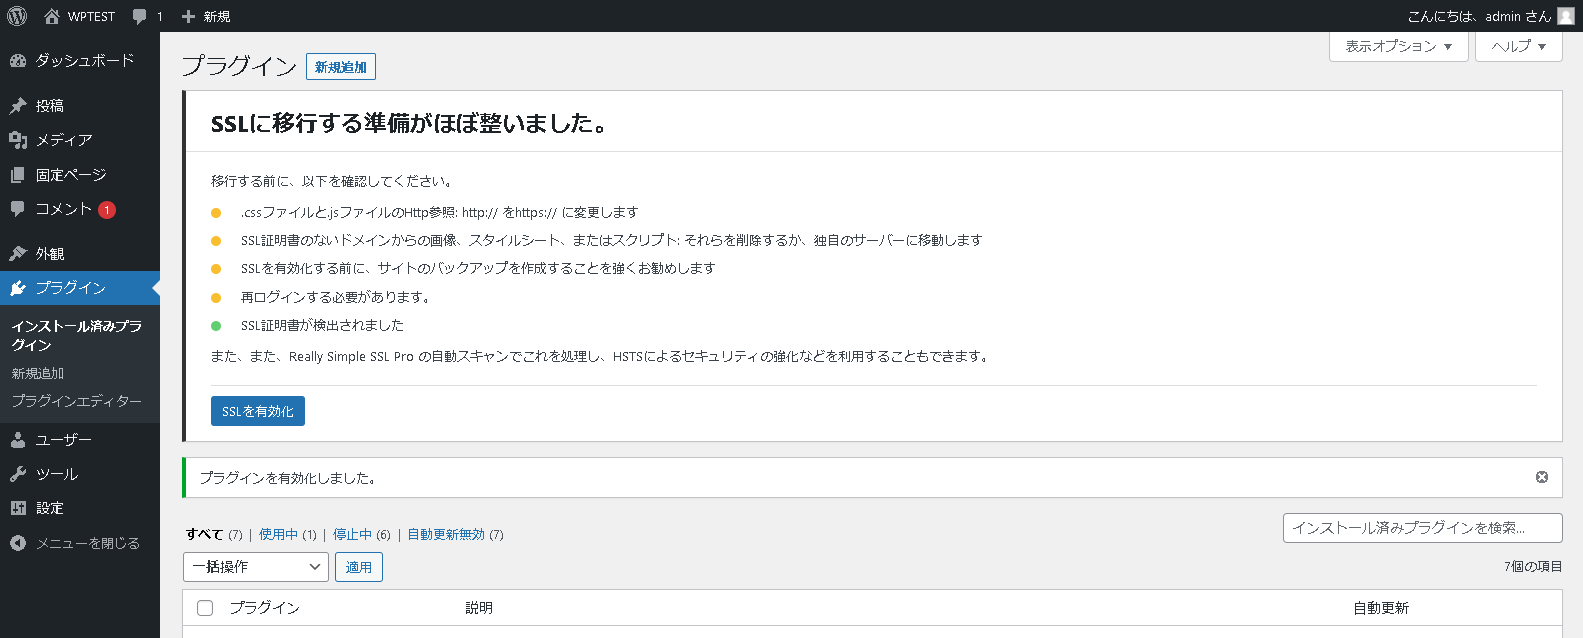Click Collapse menu label
The height and width of the screenshot is (638, 1583).
[x=88, y=543]
